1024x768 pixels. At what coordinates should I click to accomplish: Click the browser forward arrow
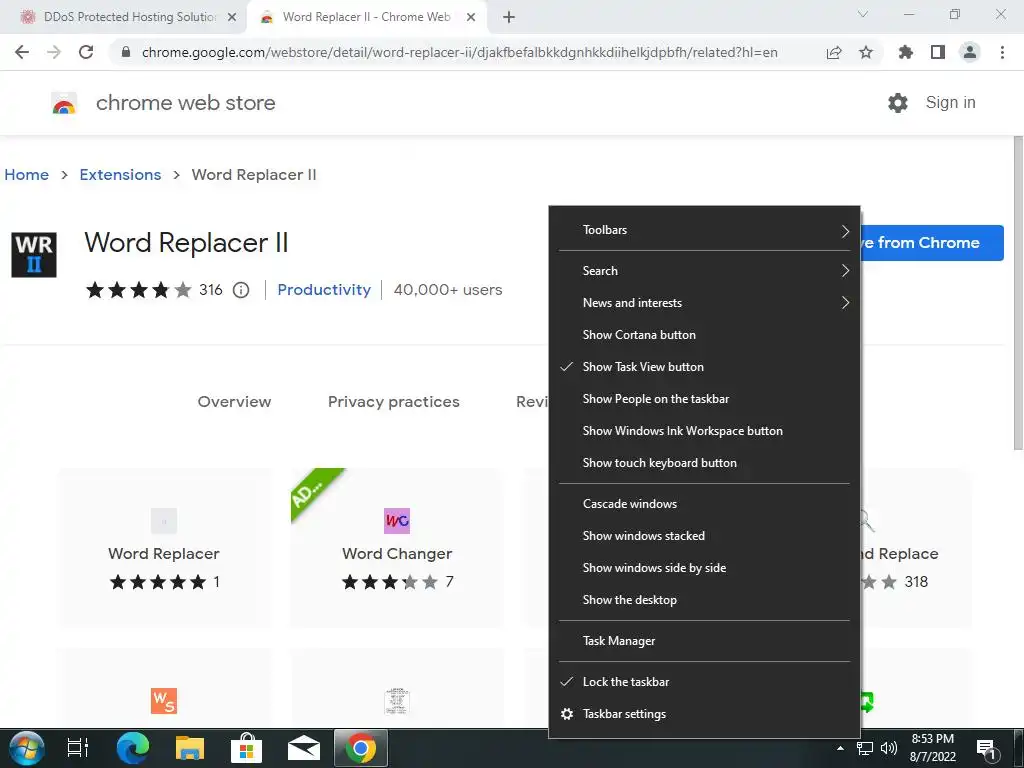click(x=54, y=52)
